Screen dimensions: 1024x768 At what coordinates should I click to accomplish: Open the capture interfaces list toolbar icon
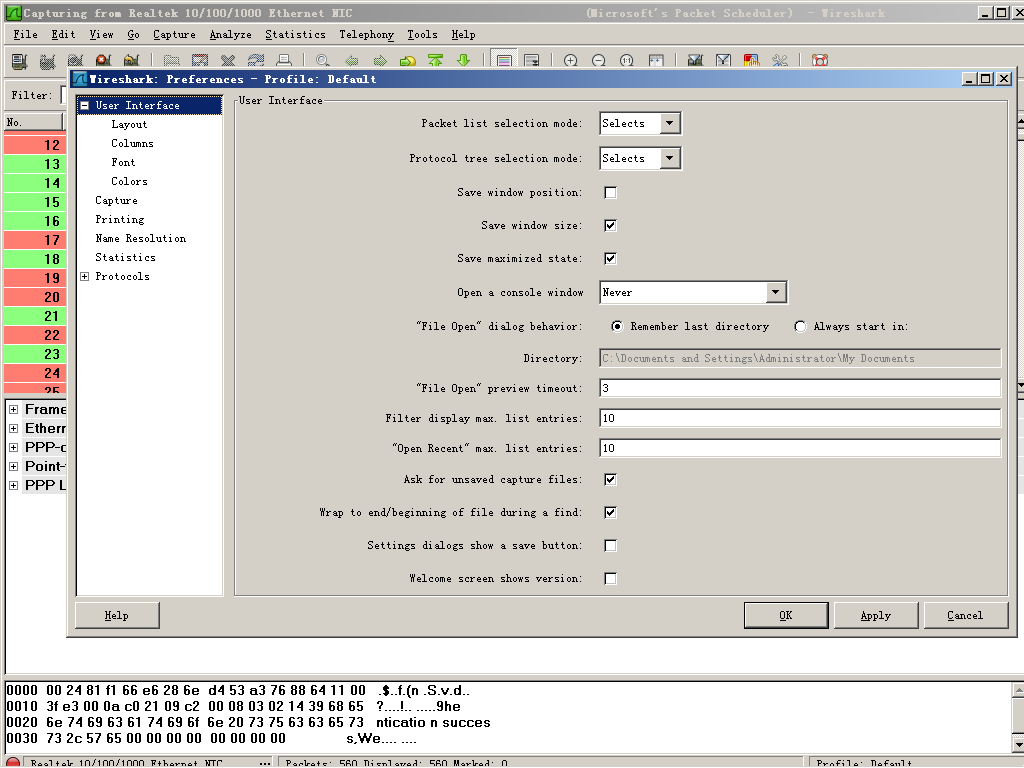coord(20,61)
